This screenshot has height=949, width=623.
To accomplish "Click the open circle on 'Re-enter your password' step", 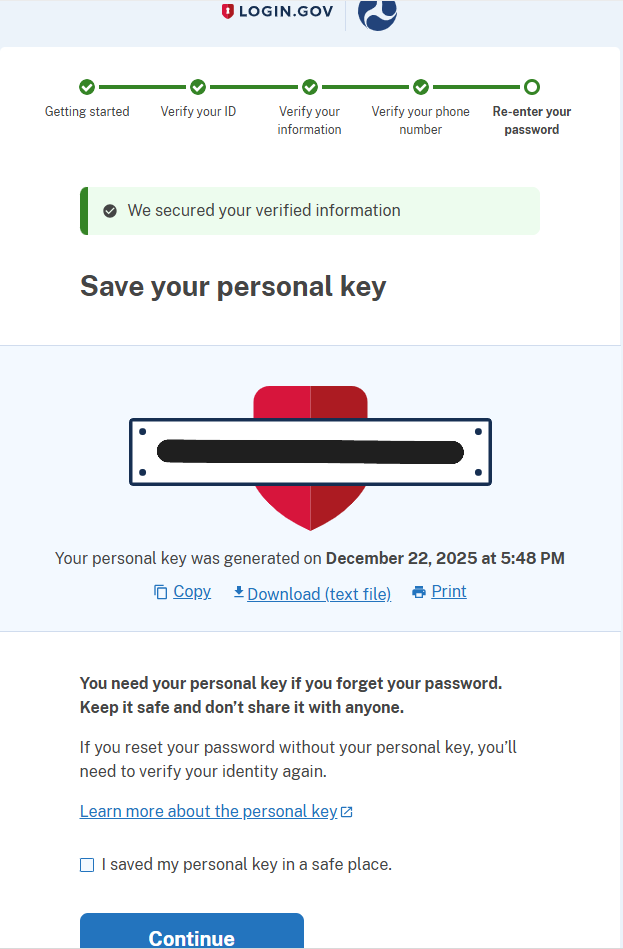I will pyautogui.click(x=531, y=87).
